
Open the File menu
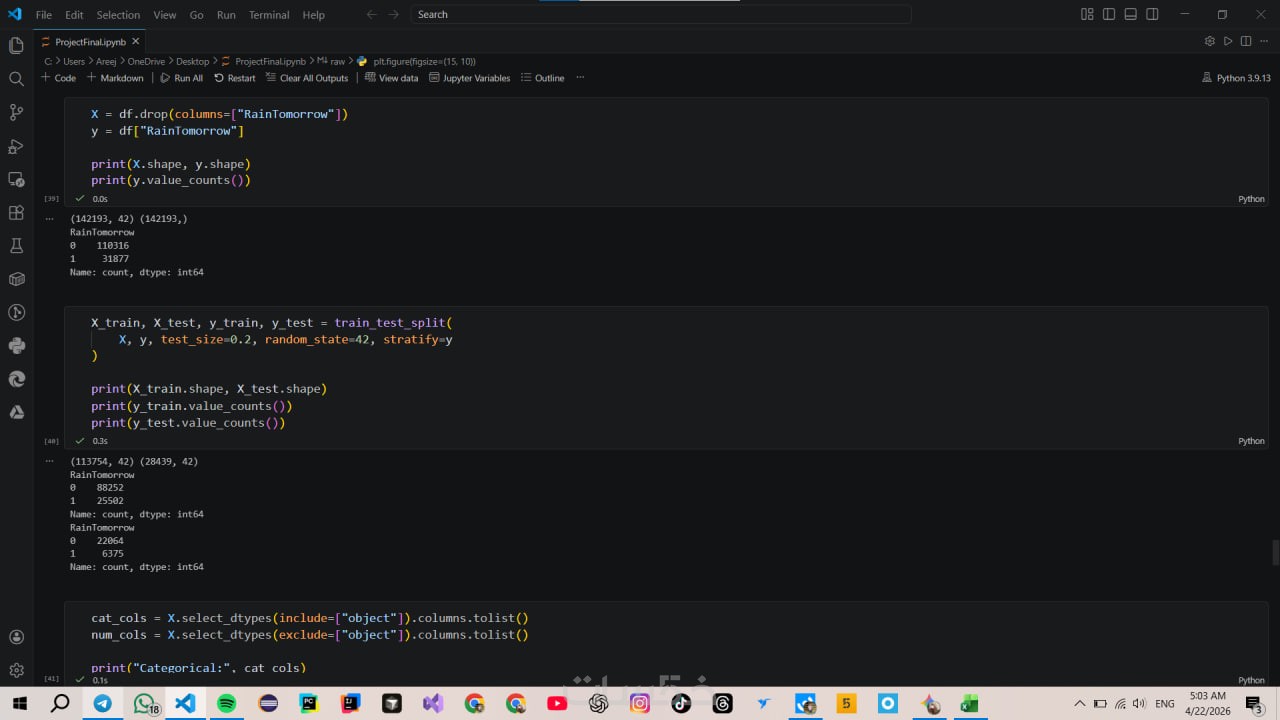click(x=44, y=15)
